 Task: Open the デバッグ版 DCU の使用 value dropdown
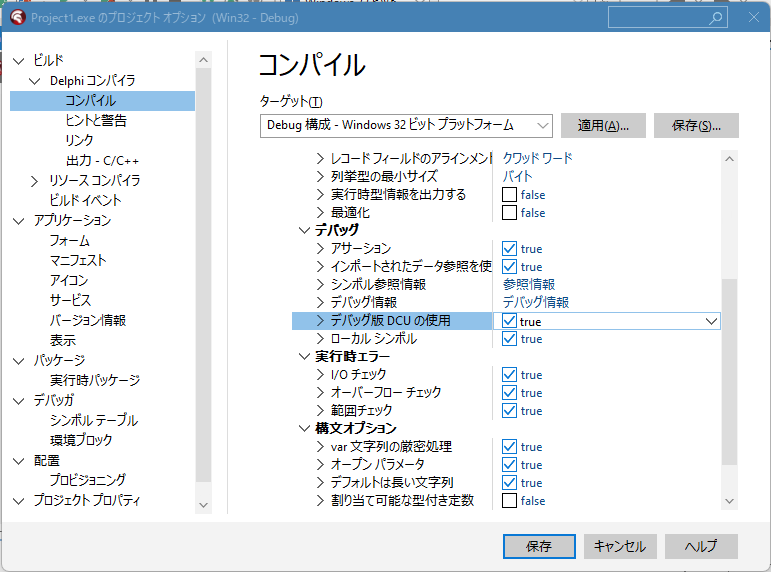click(x=711, y=321)
